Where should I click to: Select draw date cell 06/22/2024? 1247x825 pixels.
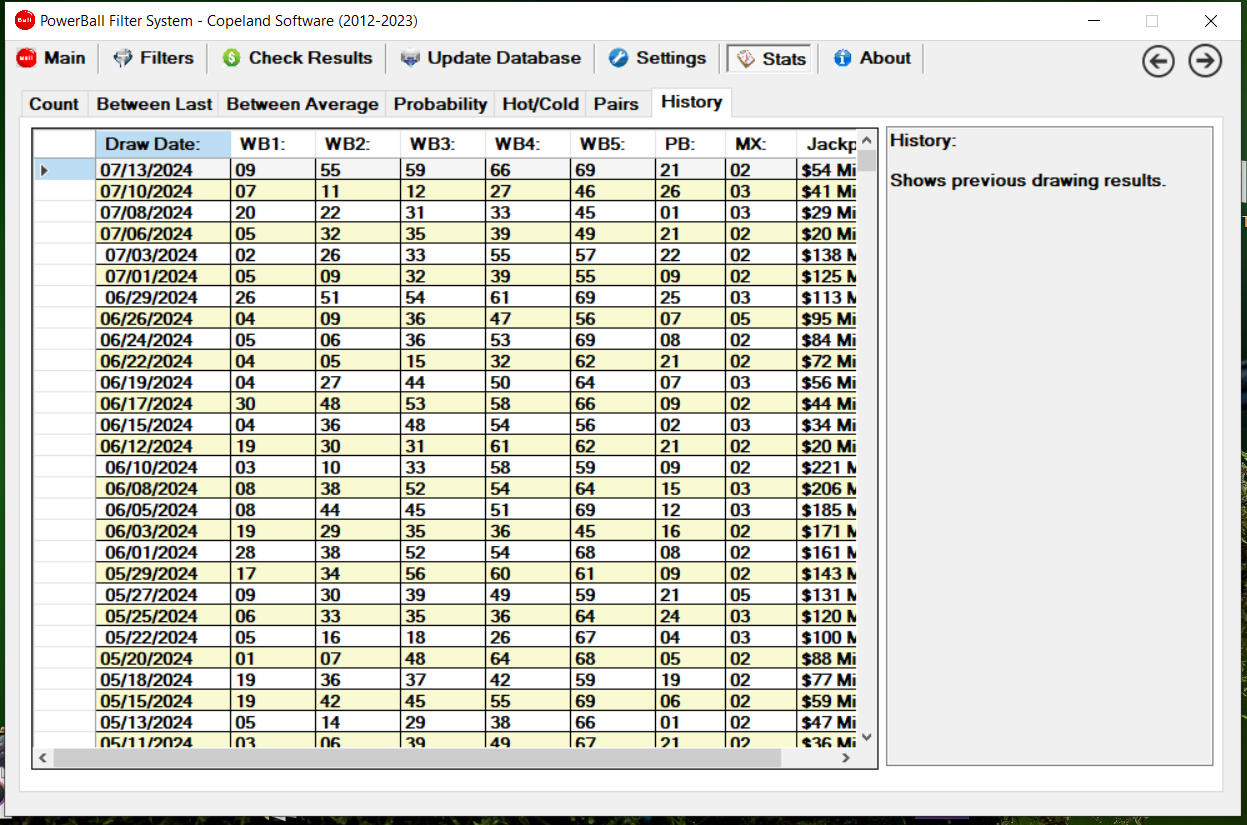[x=163, y=361]
